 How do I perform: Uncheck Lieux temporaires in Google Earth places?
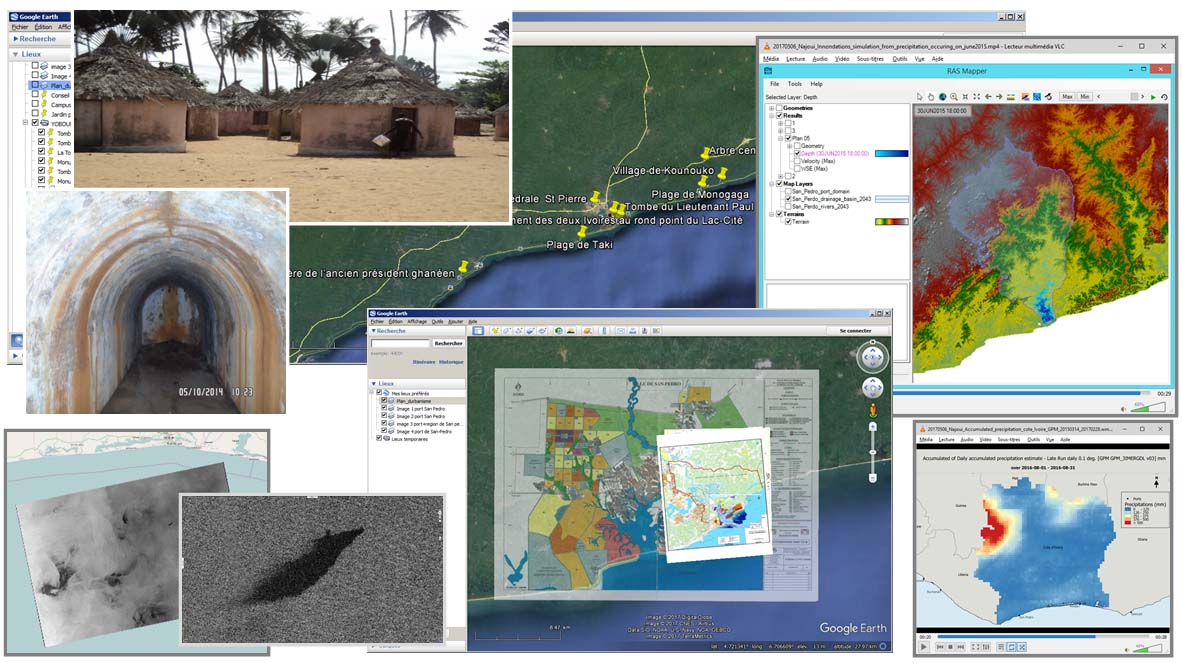point(379,438)
